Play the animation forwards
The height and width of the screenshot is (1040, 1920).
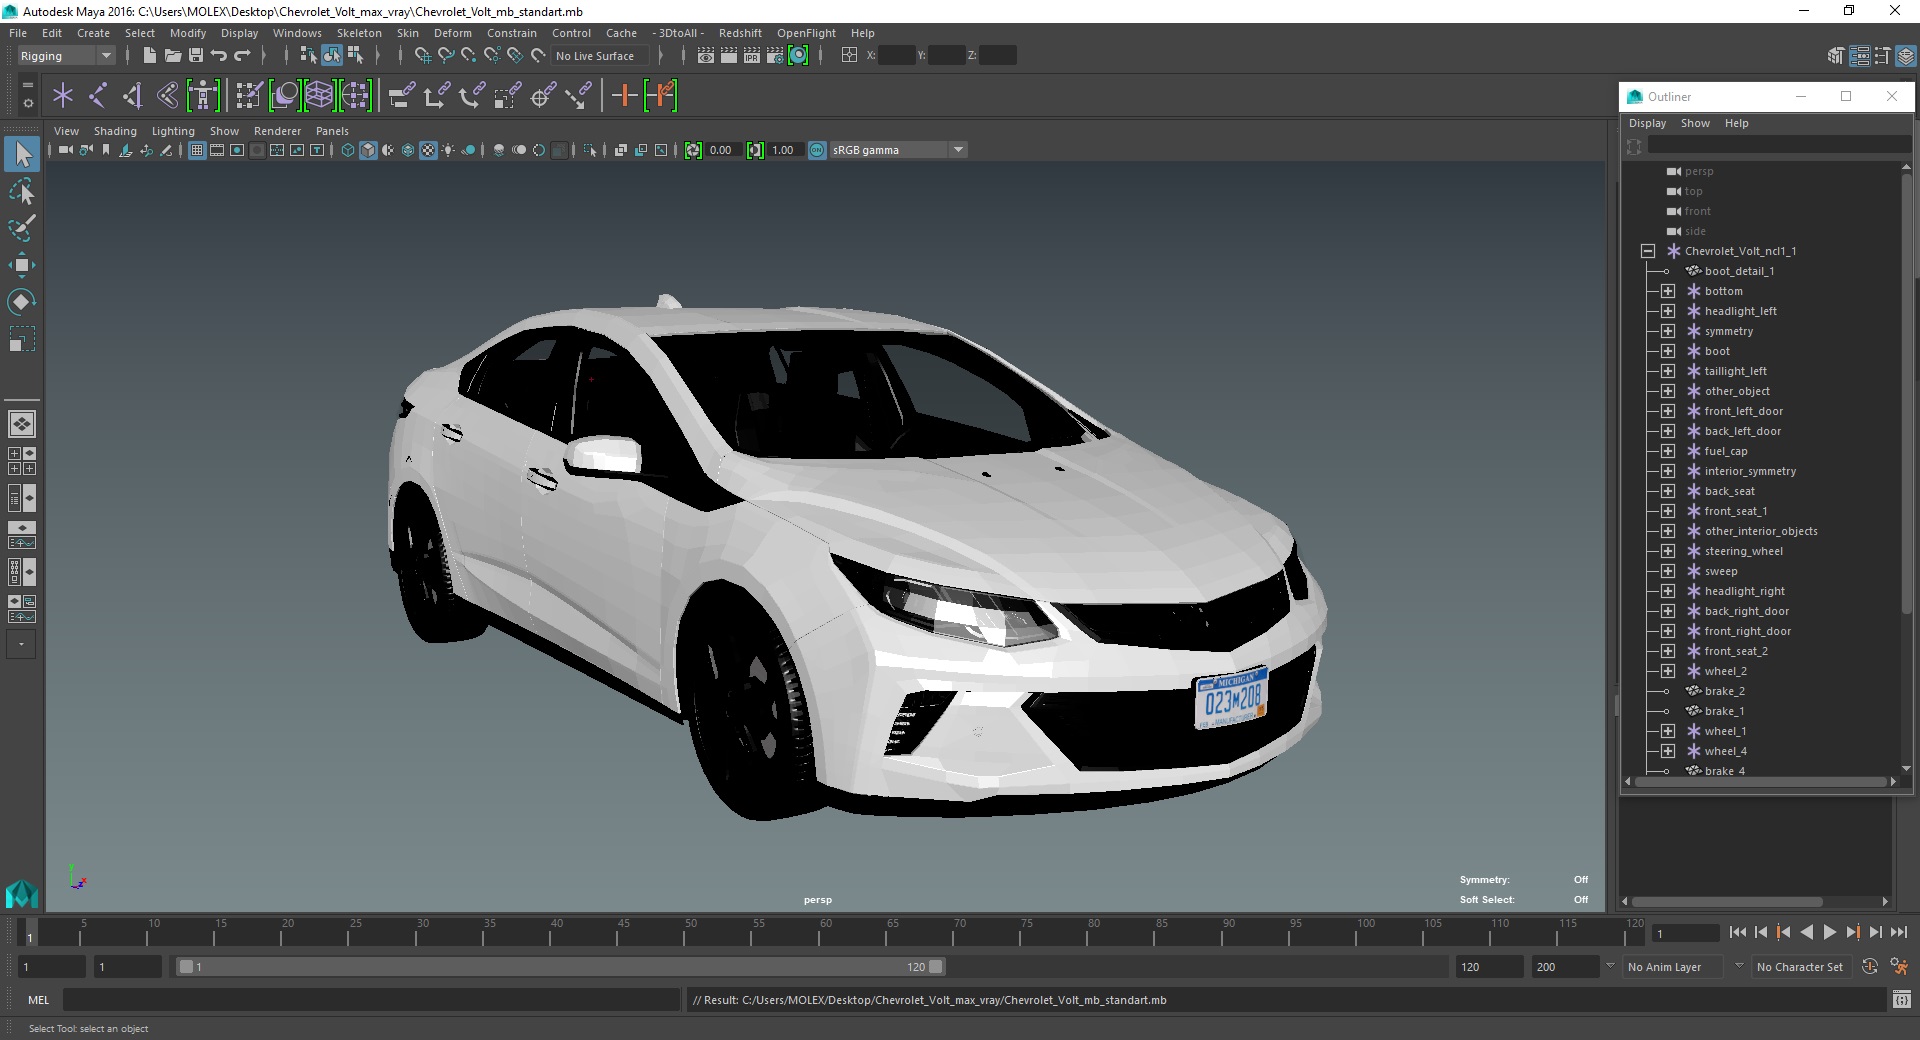pyautogui.click(x=1829, y=932)
